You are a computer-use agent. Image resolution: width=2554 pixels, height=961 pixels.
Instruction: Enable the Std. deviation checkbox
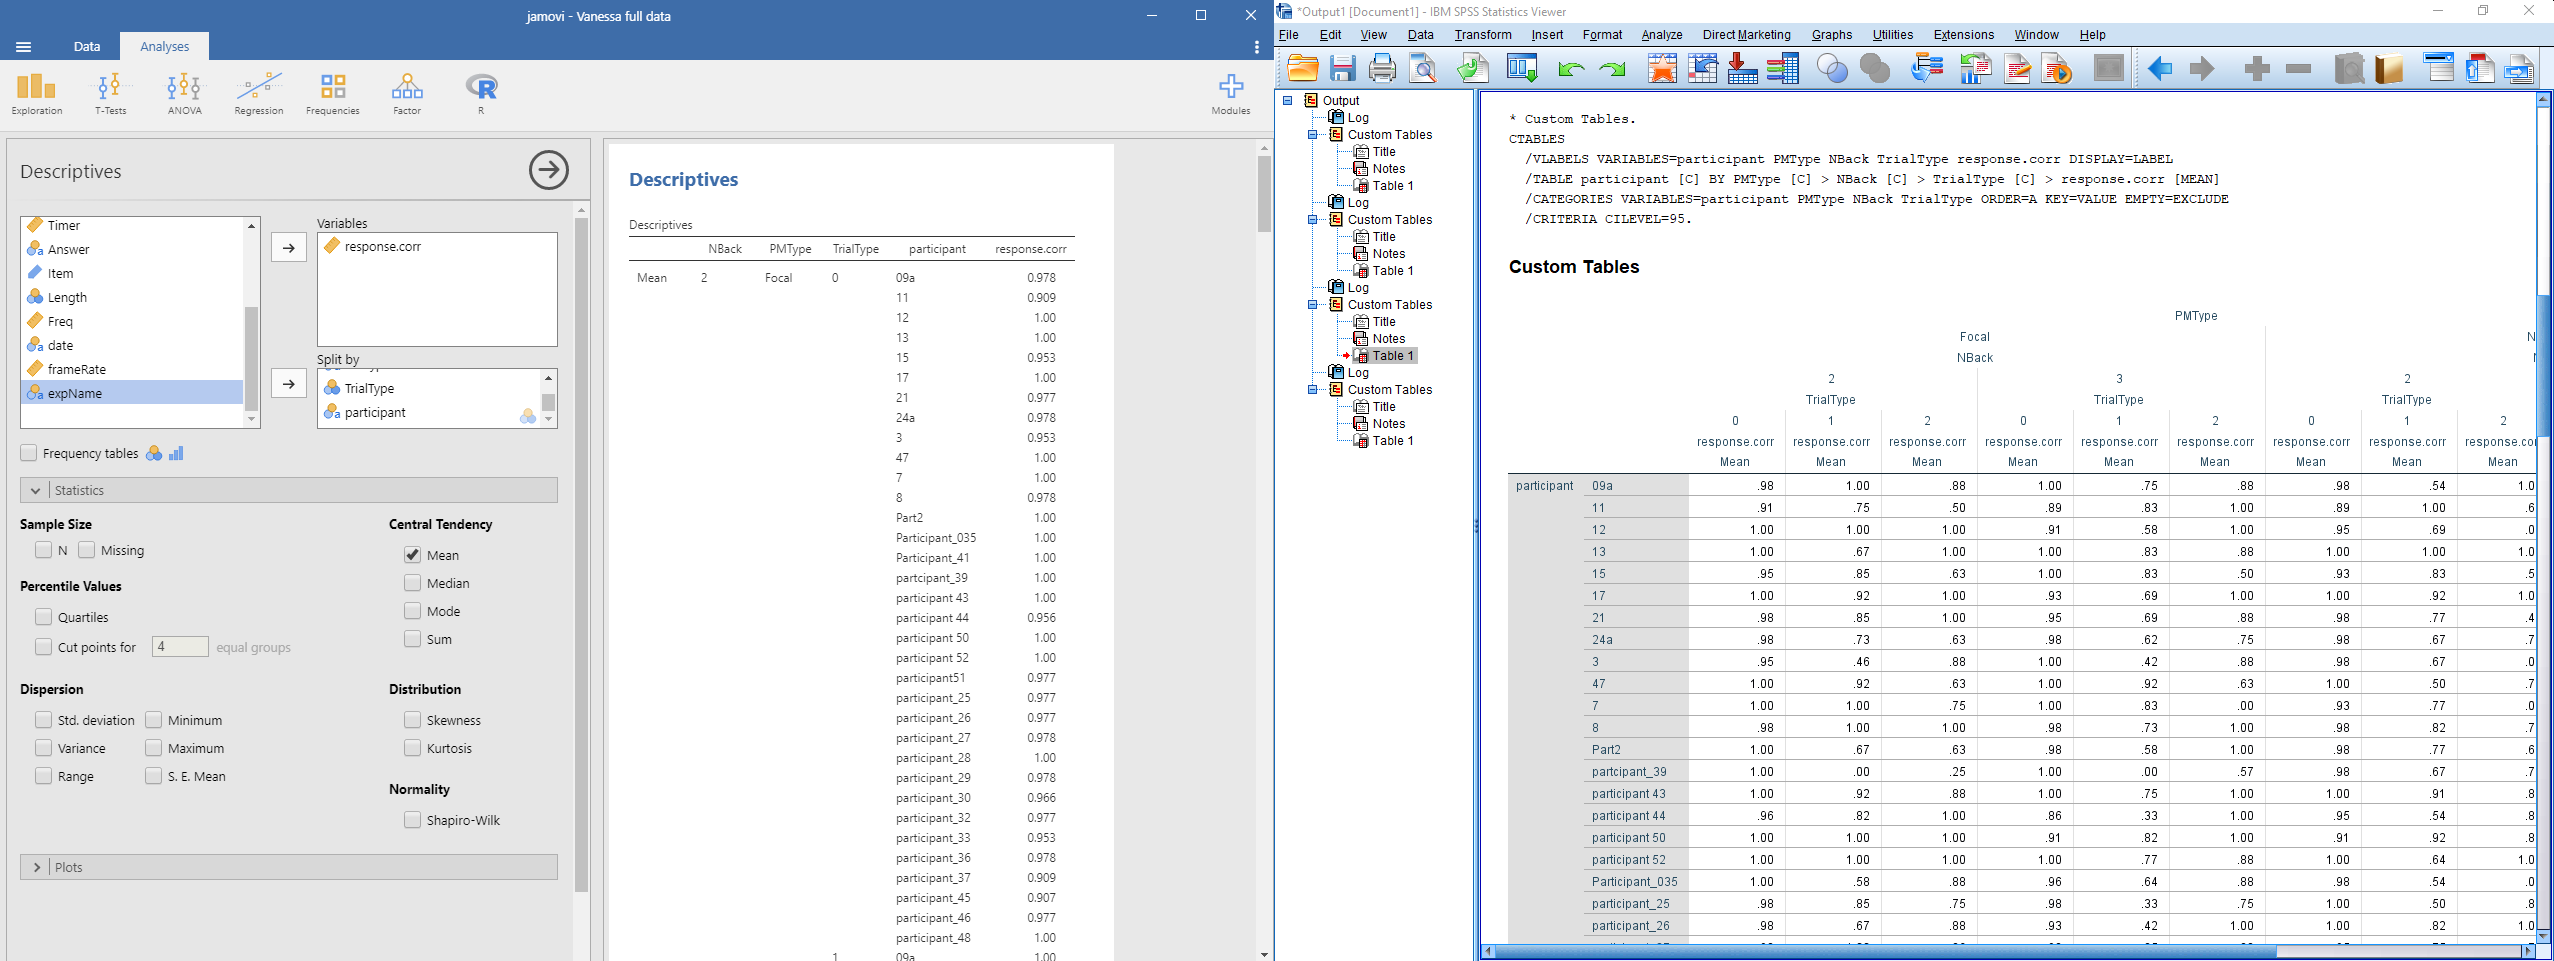[x=43, y=720]
